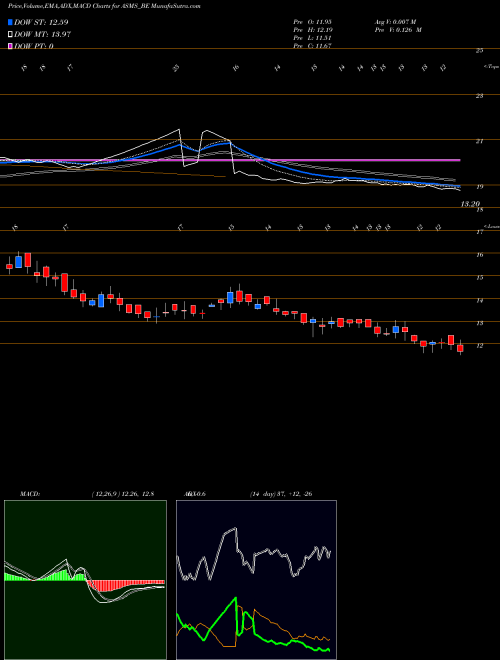Click the magenta horizontal DOW PT line

(x=230, y=160)
